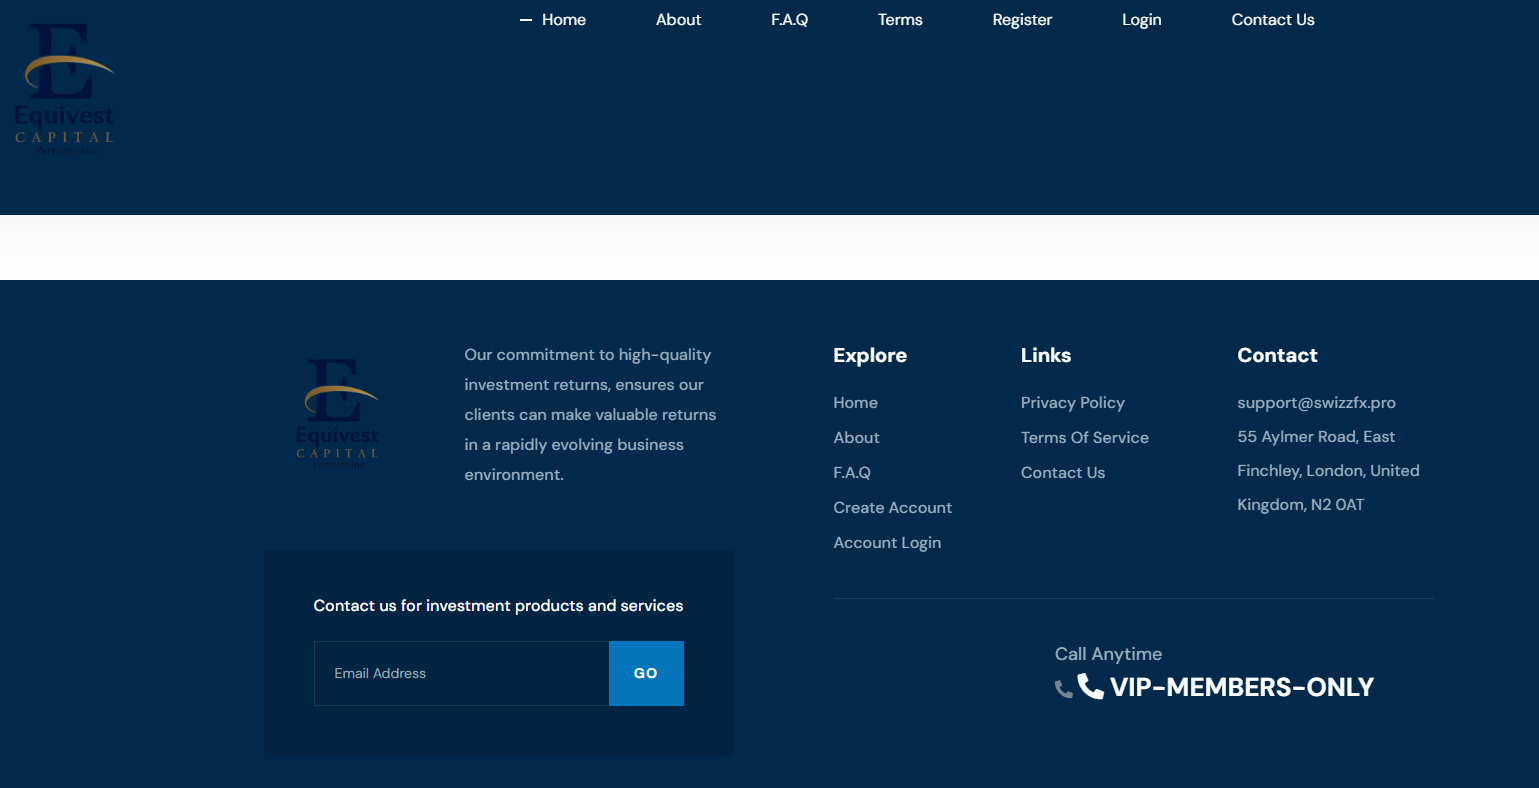
Task: Open the Home menu item in top navigation
Action: click(x=563, y=20)
